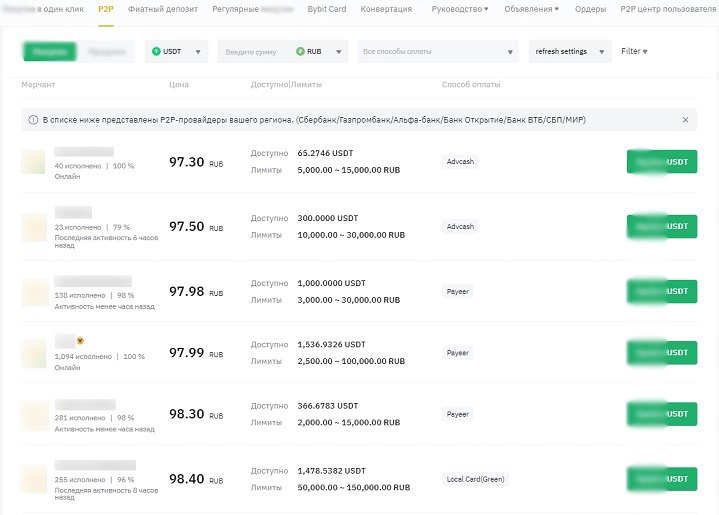Image resolution: width=719 pixels, height=515 pixels.
Task: Click the merchant name above 255 исполнено
Action: pos(95,465)
